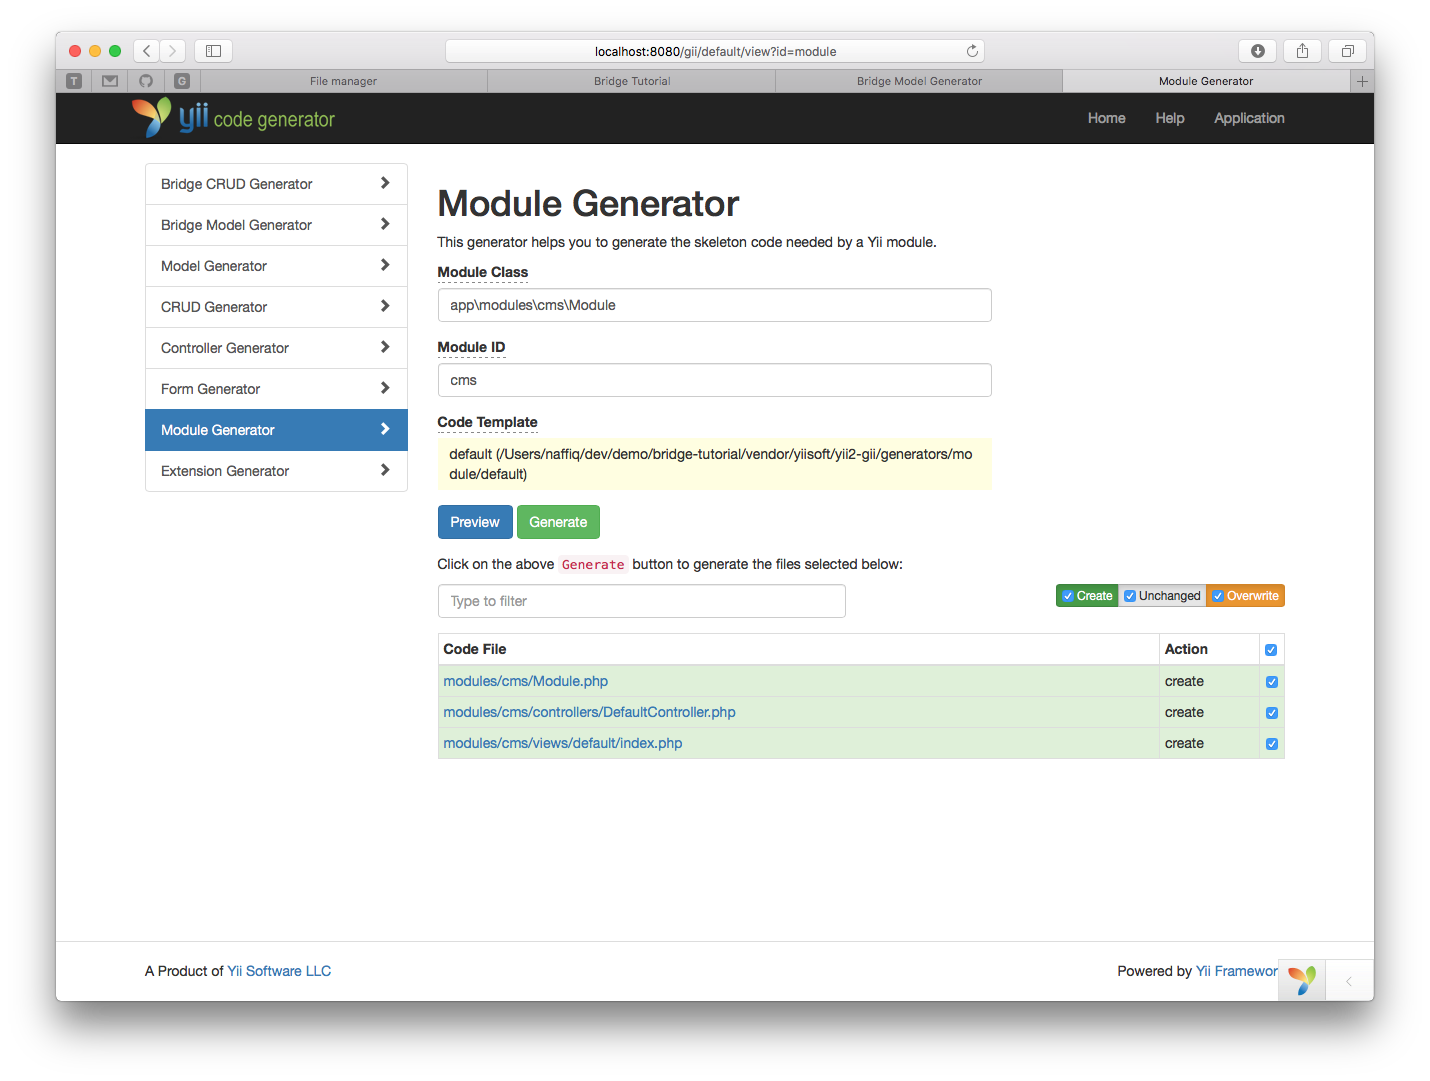
Task: Switch to Bridge Model Generator browser tab
Action: 919,81
